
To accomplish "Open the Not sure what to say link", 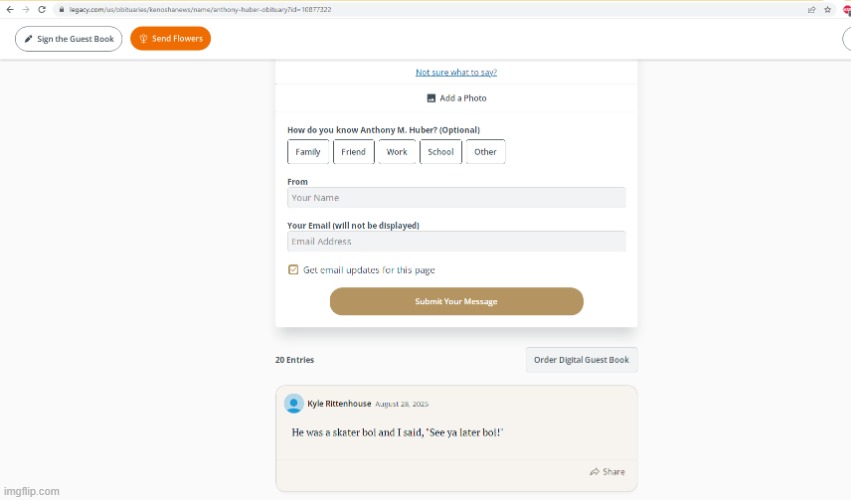I will 456,72.
